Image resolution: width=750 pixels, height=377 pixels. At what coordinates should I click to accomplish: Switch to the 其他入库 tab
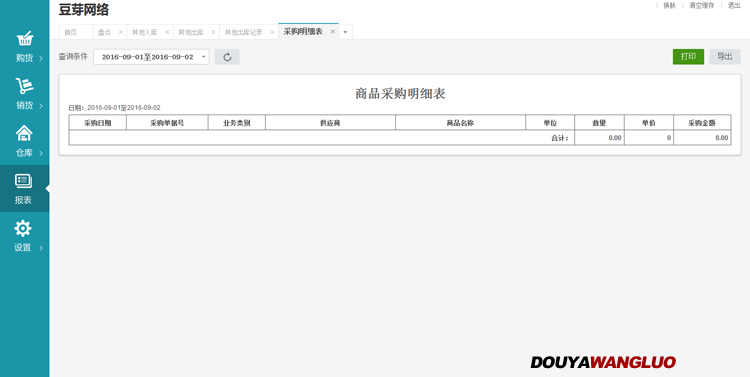[144, 32]
